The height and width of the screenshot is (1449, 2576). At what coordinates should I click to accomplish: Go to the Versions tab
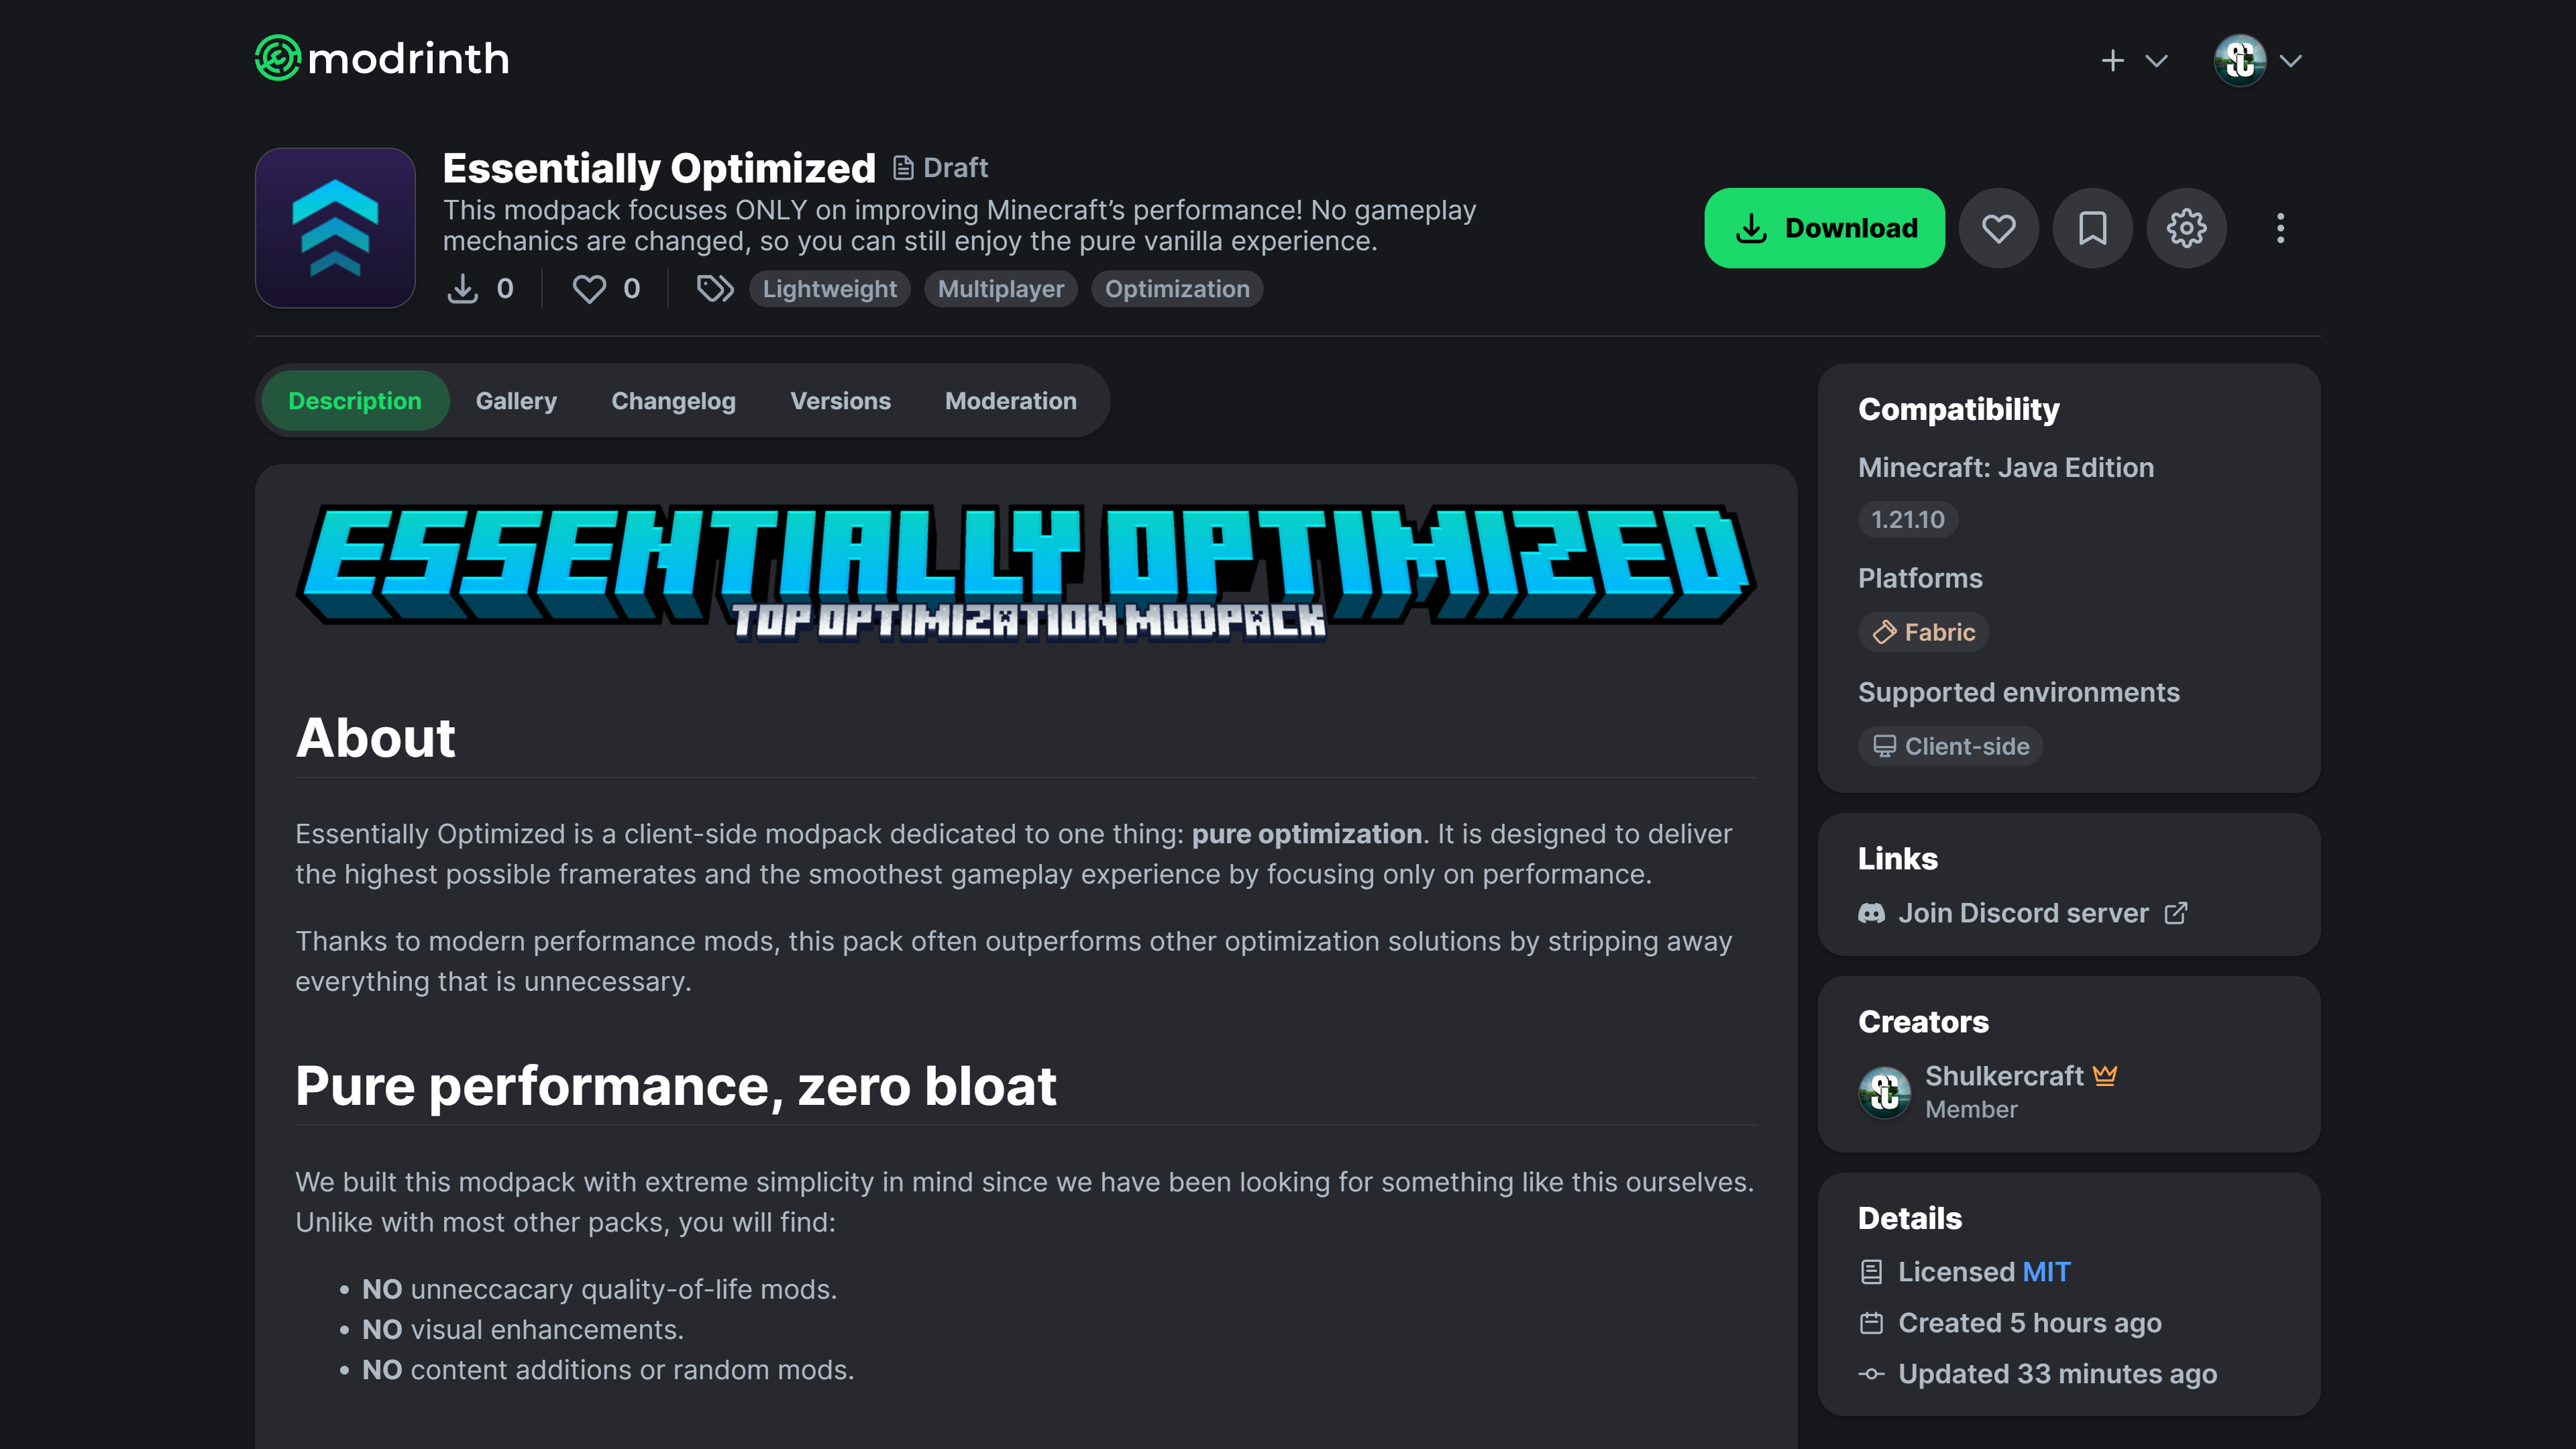[x=840, y=401]
